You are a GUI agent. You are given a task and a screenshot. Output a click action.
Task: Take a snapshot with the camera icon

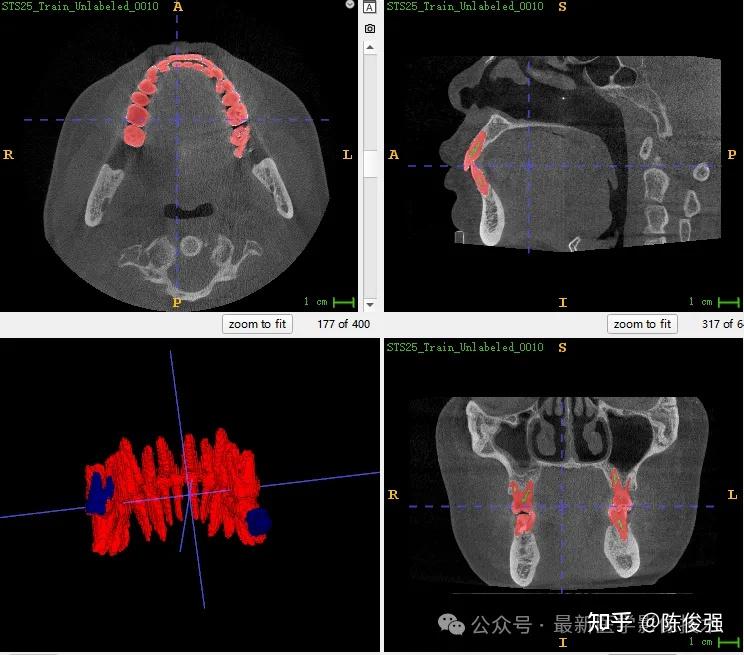pos(370,29)
